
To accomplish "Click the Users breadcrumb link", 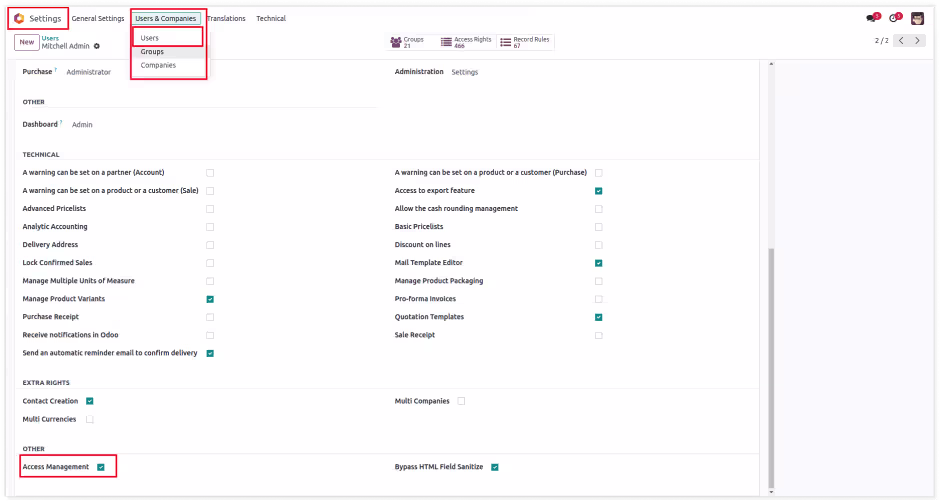I will coord(50,38).
